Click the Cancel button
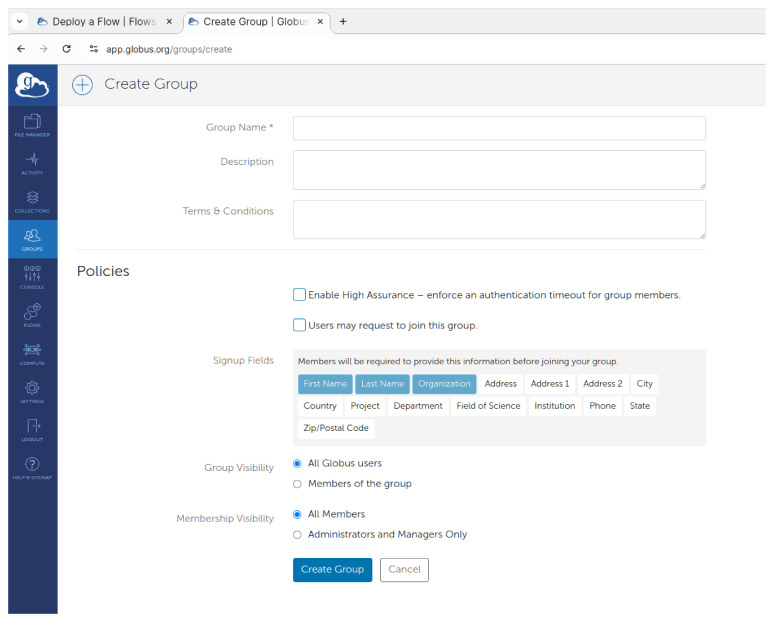 404,570
